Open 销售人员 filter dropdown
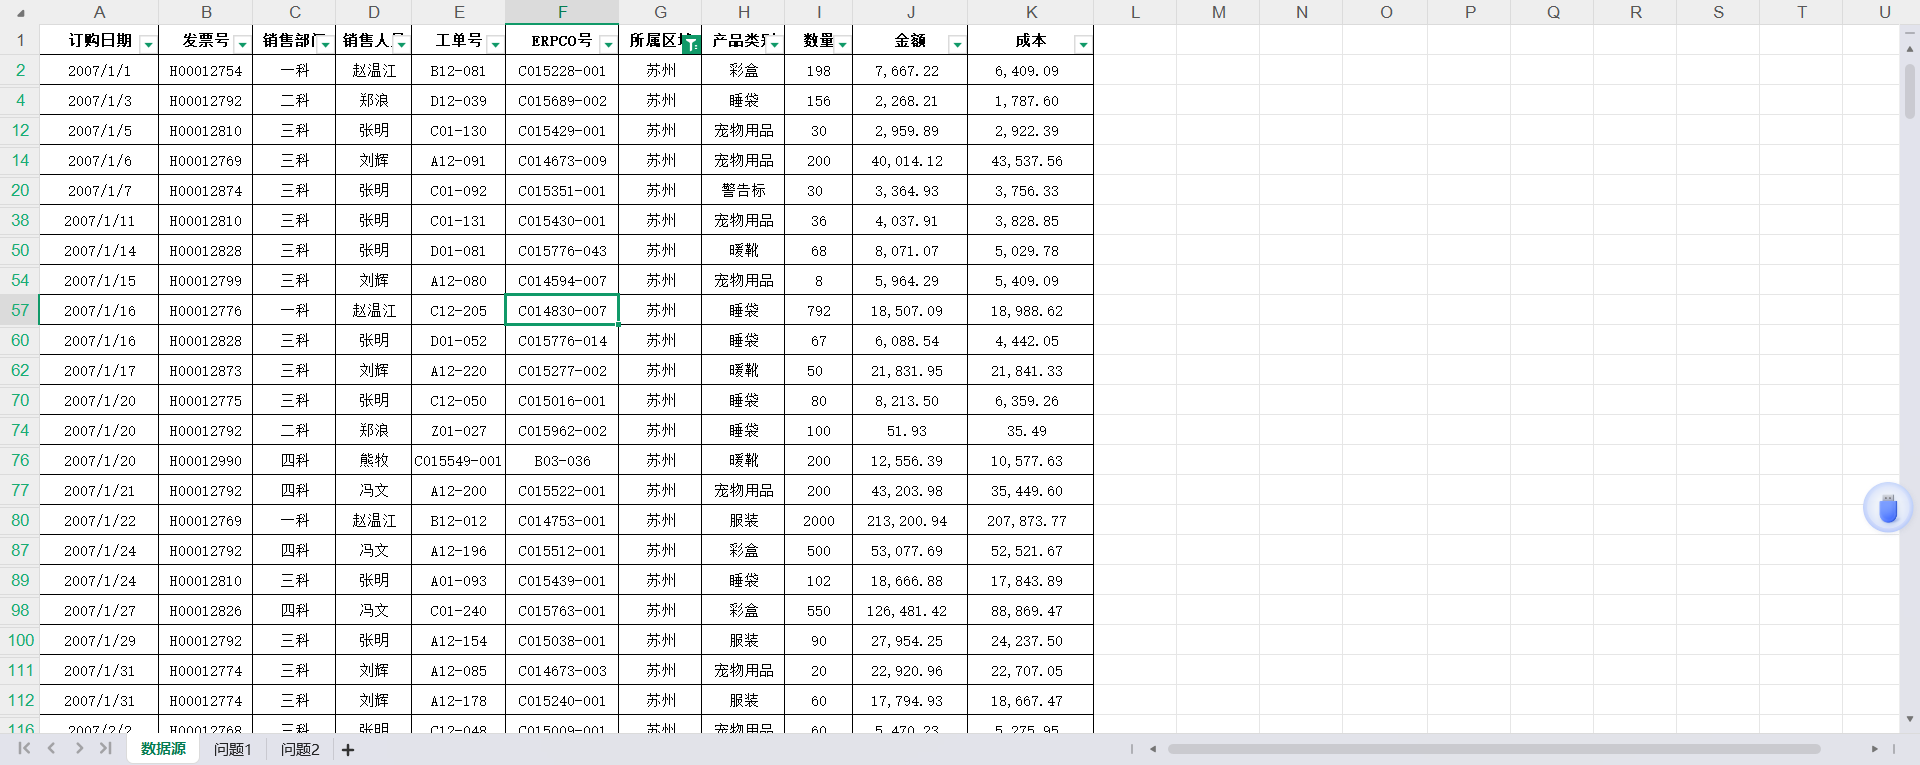This screenshot has height=765, width=1920. coord(401,44)
